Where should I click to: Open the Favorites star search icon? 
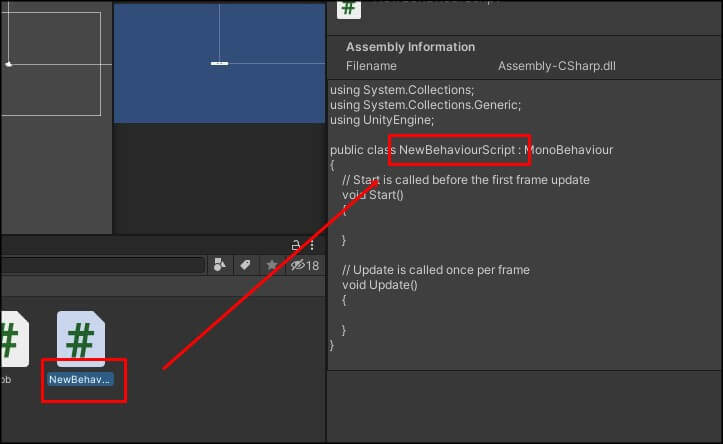tap(272, 265)
